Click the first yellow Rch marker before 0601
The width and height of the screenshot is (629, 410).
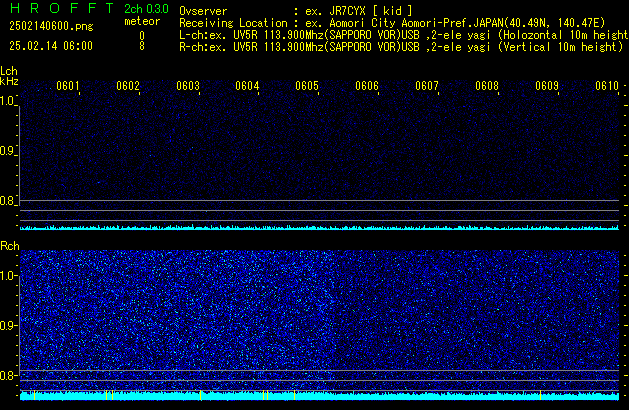click(34, 395)
